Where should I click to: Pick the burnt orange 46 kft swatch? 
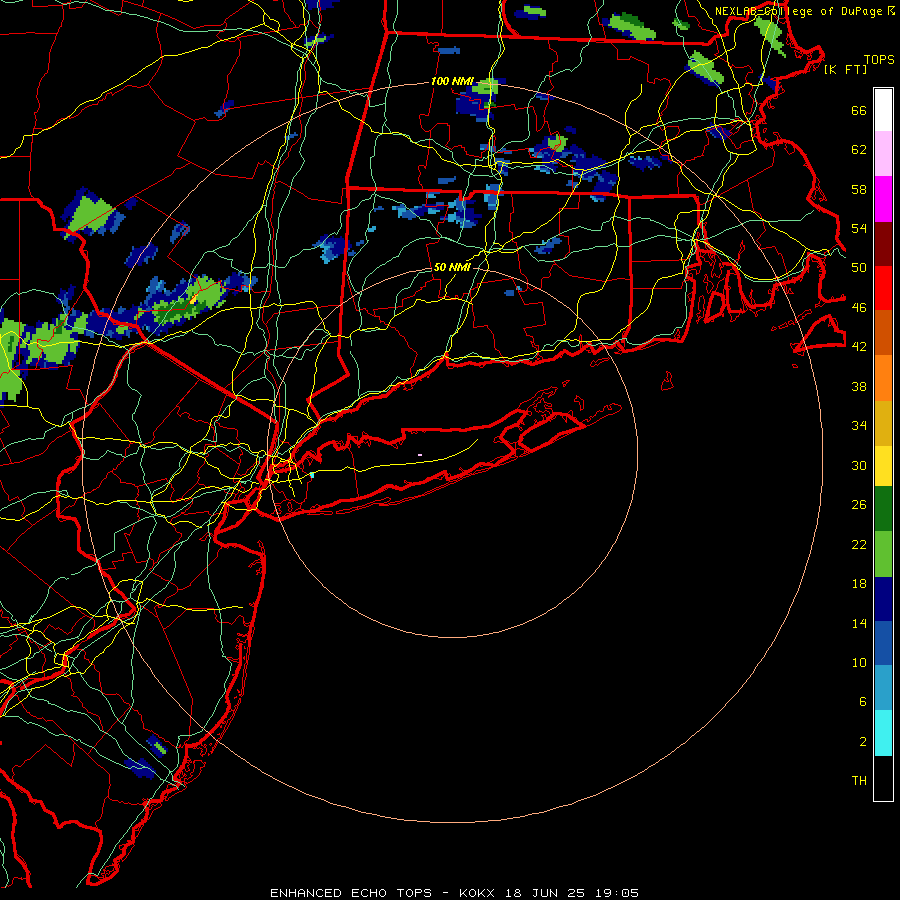coord(883,333)
